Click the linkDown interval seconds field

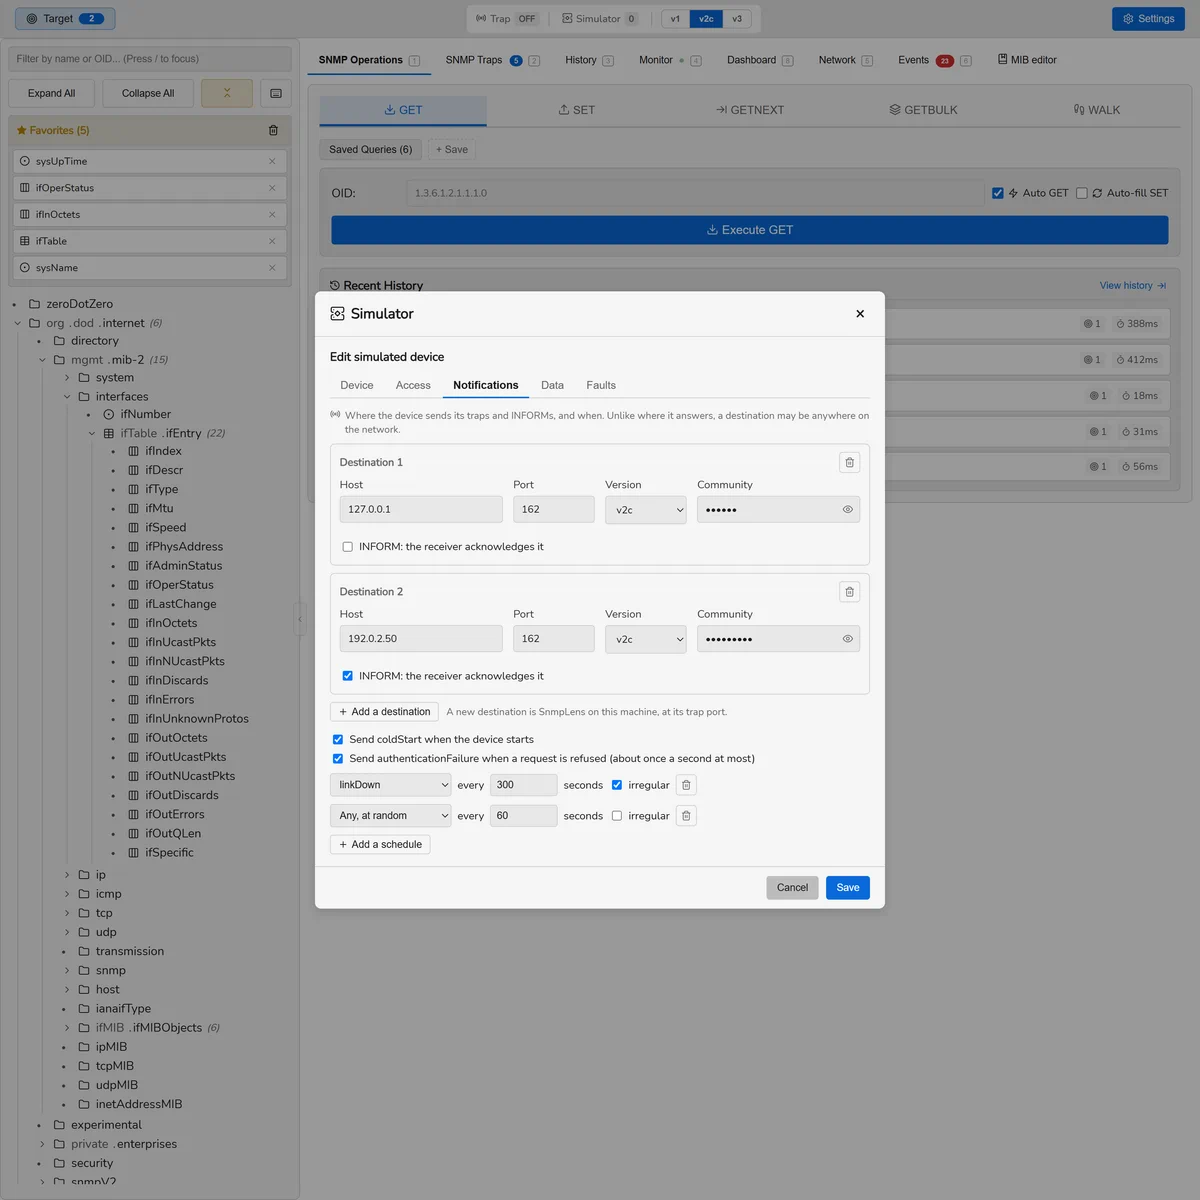point(524,785)
